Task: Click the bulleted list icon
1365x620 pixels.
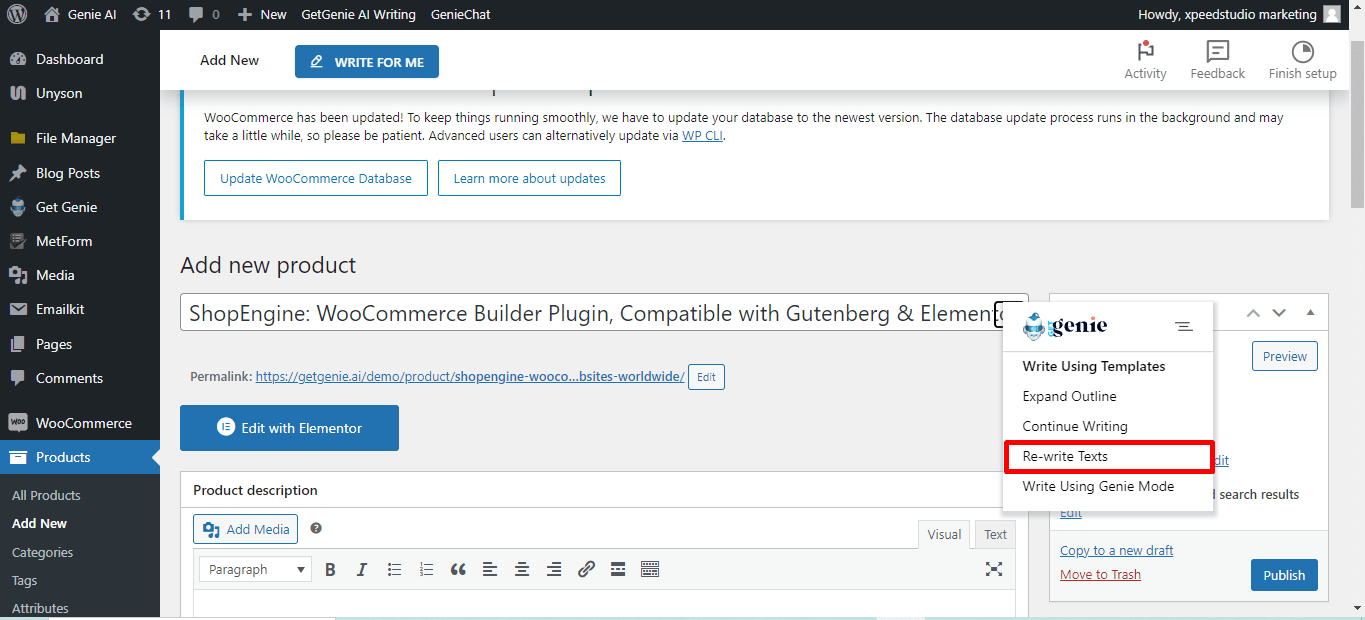Action: 394,569
